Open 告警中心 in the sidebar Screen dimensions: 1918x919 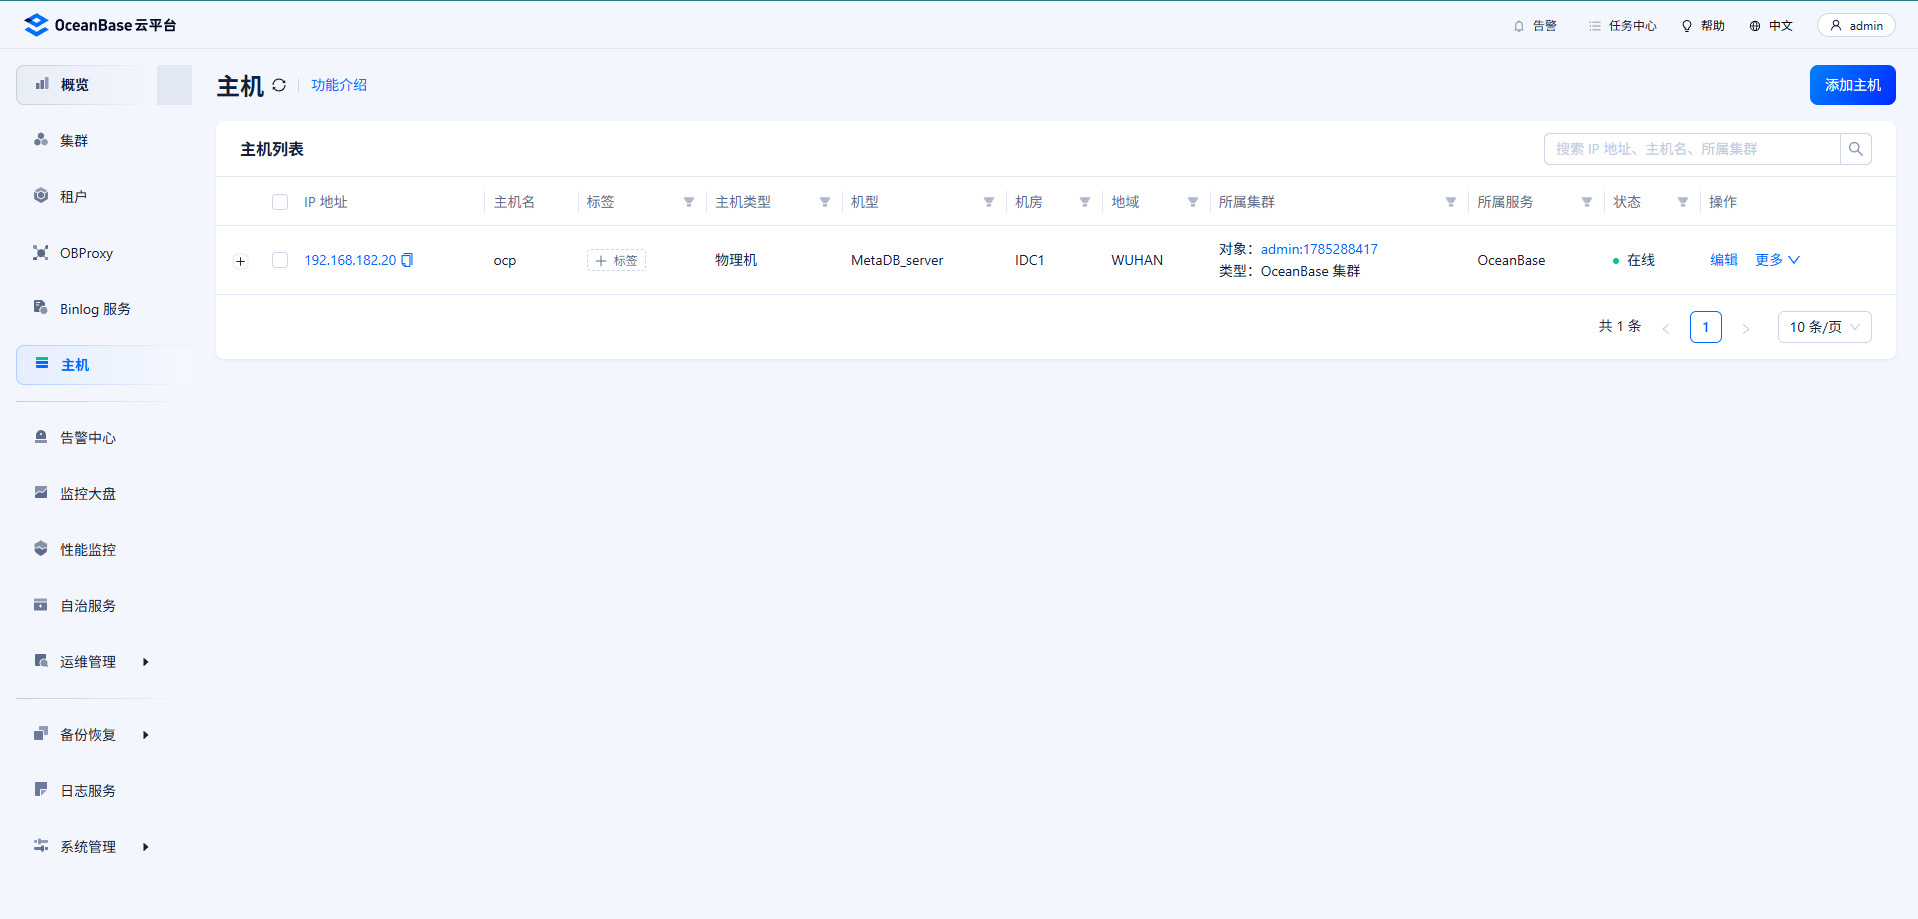point(104,438)
